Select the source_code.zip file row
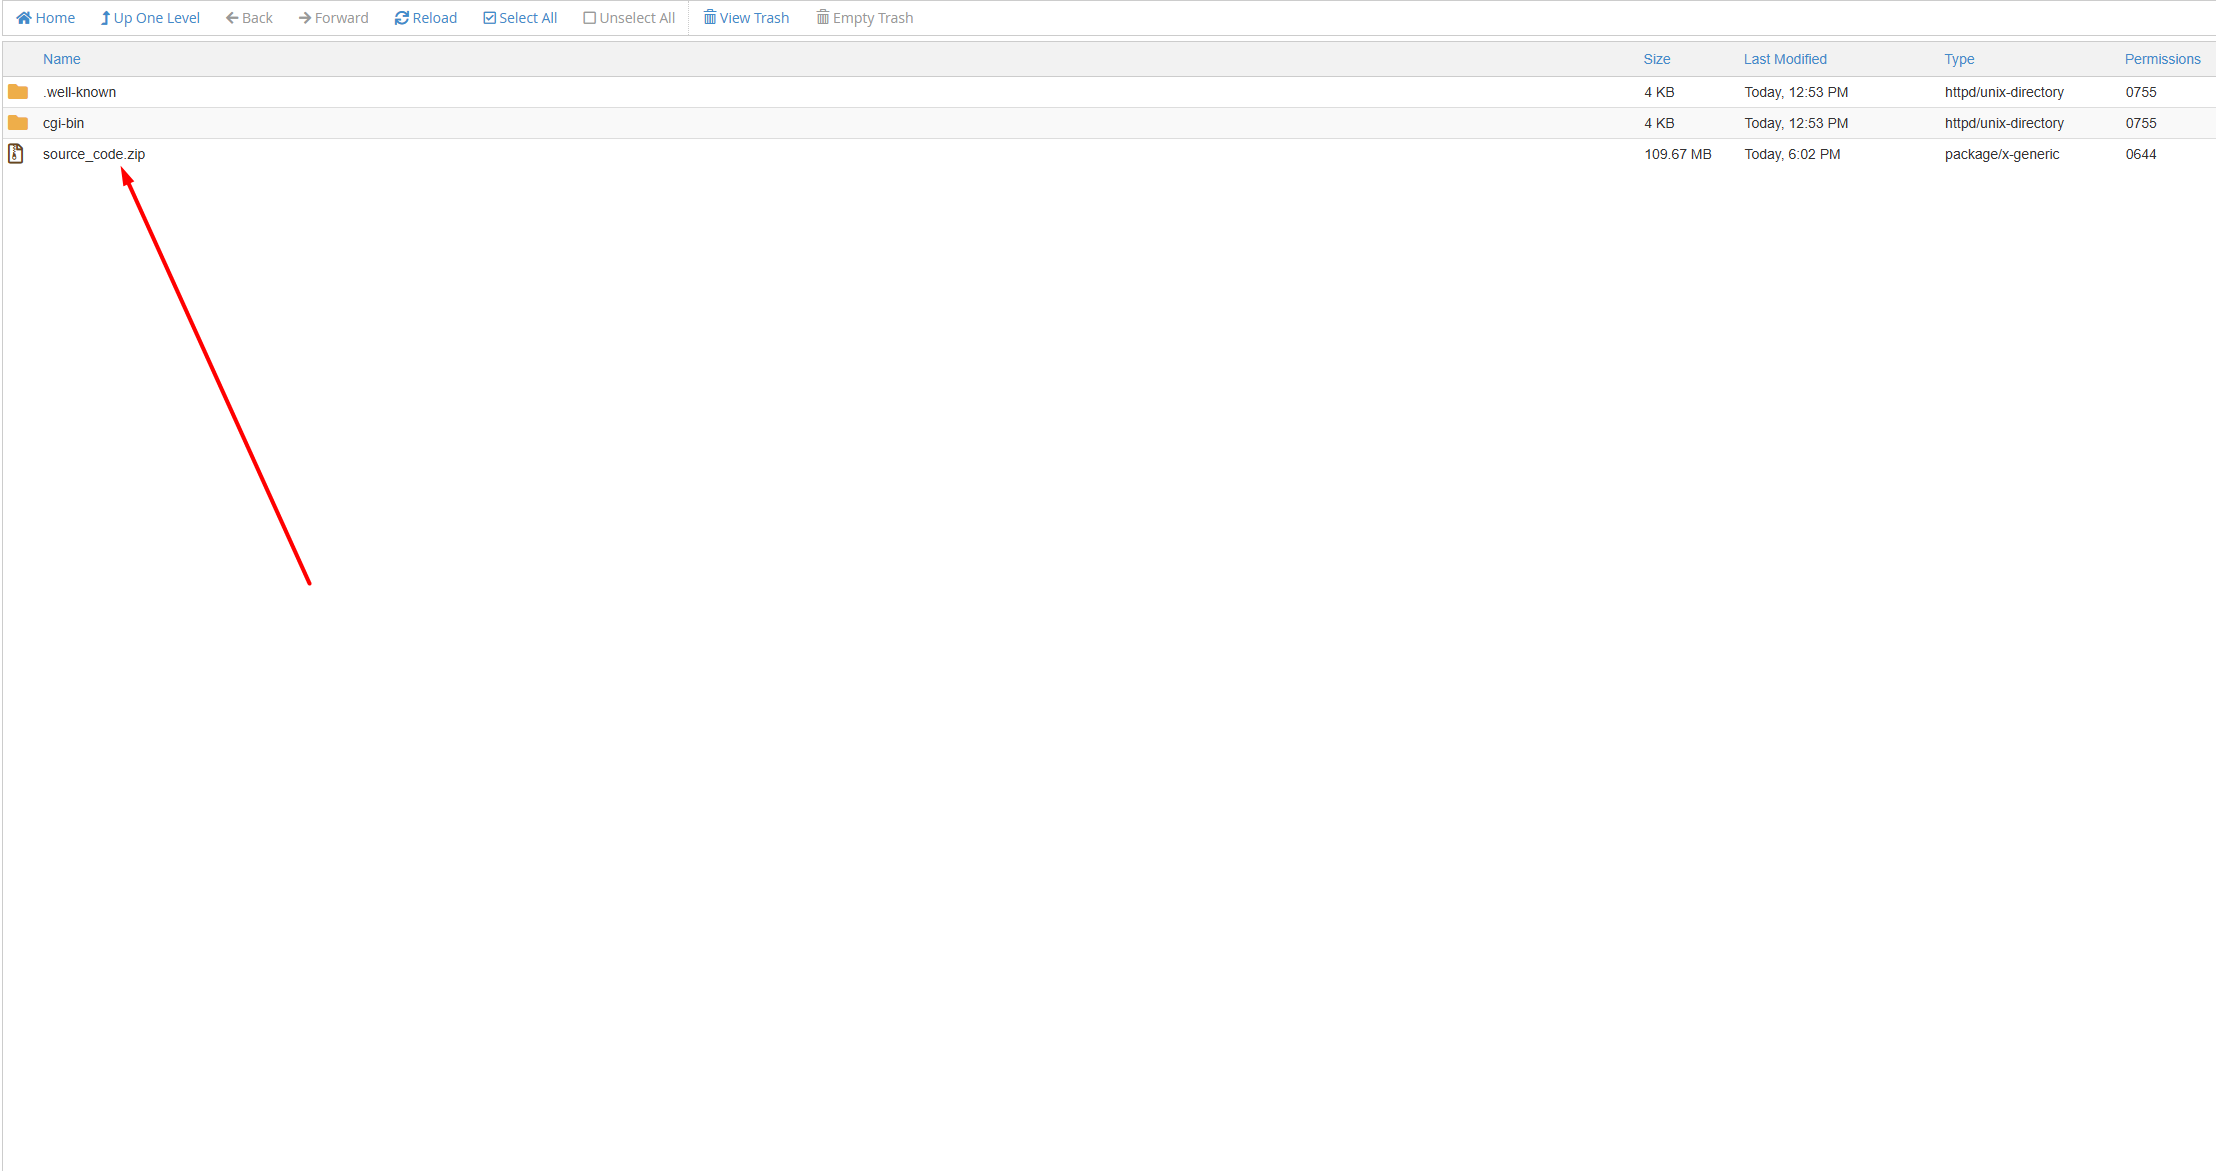This screenshot has height=1171, width=2216. (x=94, y=153)
